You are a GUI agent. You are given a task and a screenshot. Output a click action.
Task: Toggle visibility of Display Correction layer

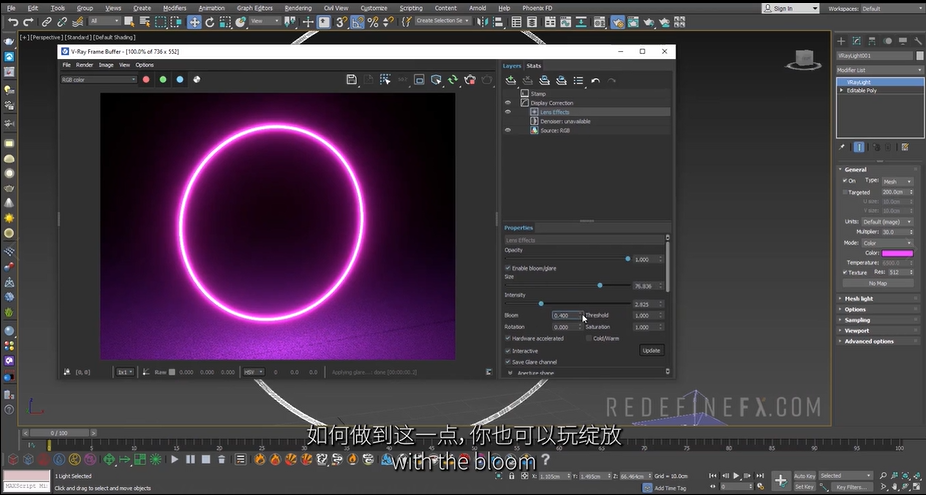click(x=508, y=103)
